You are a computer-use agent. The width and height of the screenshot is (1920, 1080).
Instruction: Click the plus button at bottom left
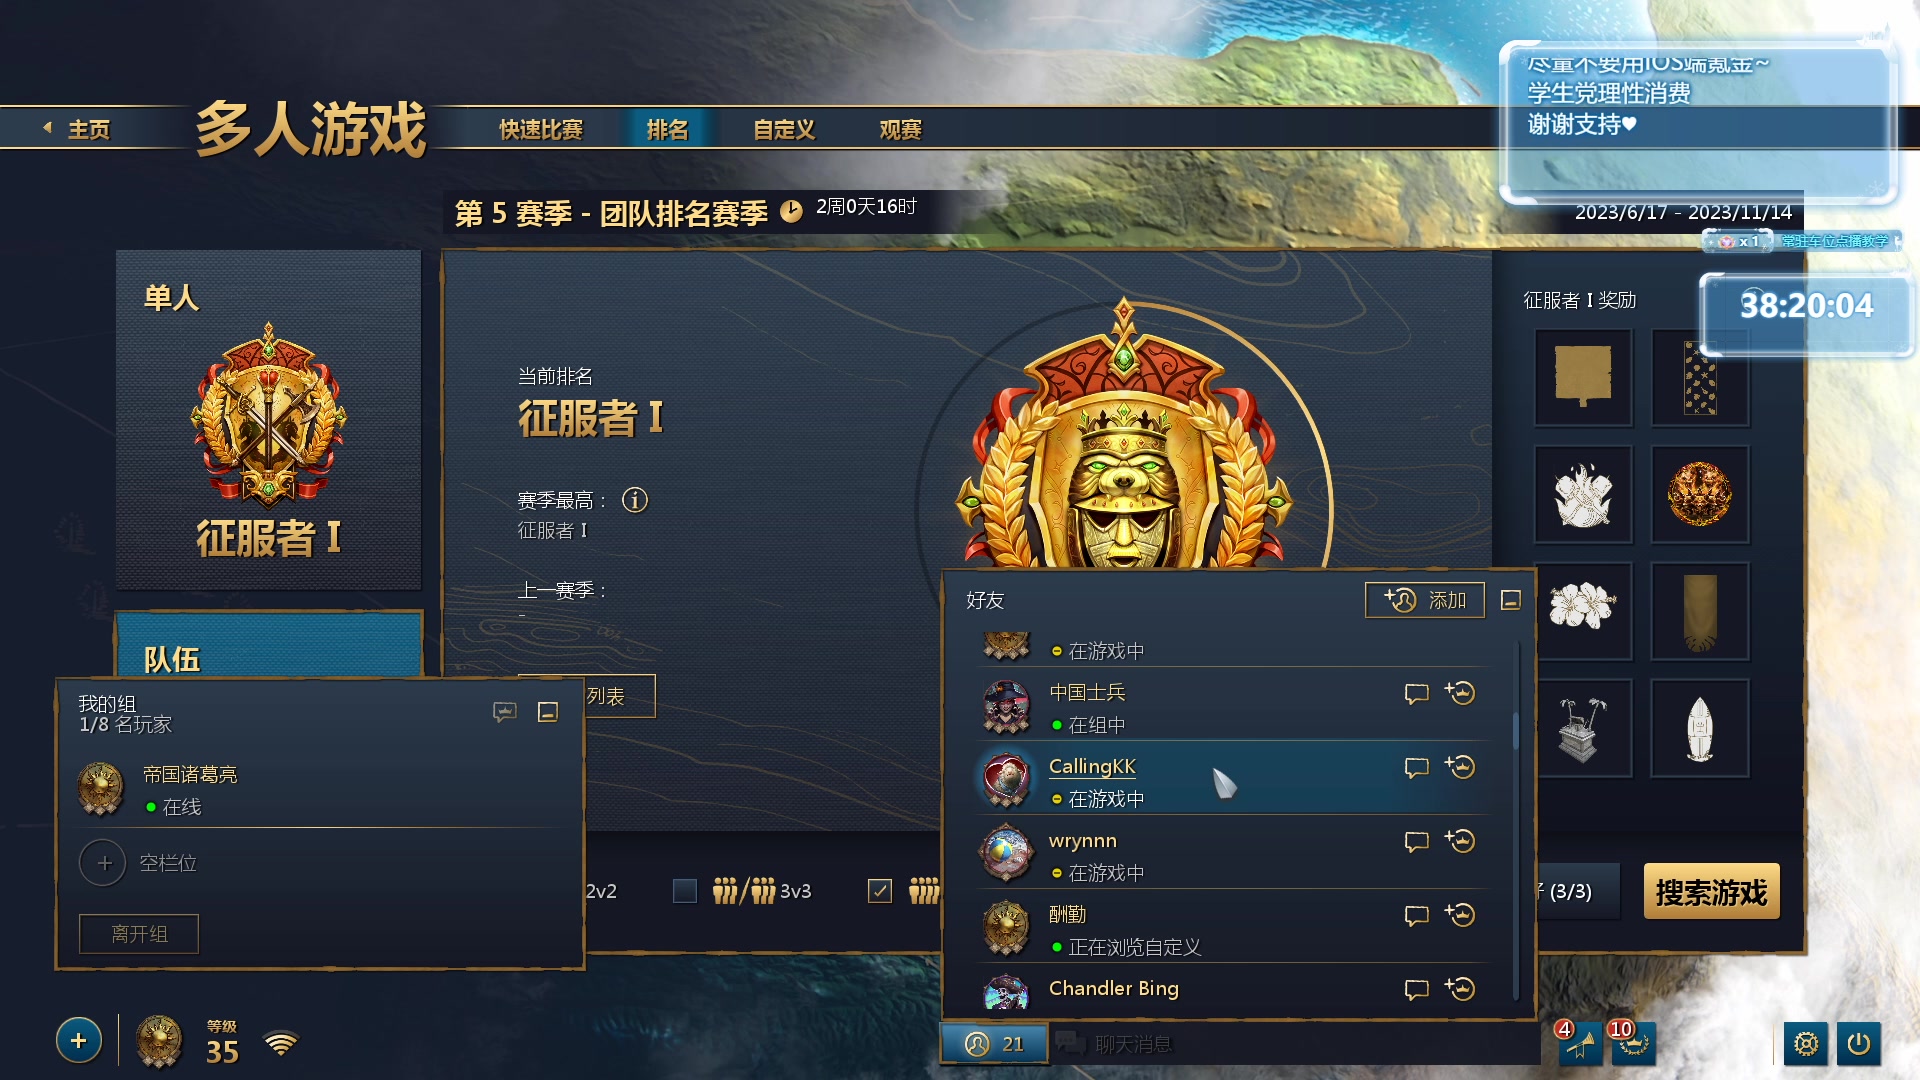coord(79,1041)
